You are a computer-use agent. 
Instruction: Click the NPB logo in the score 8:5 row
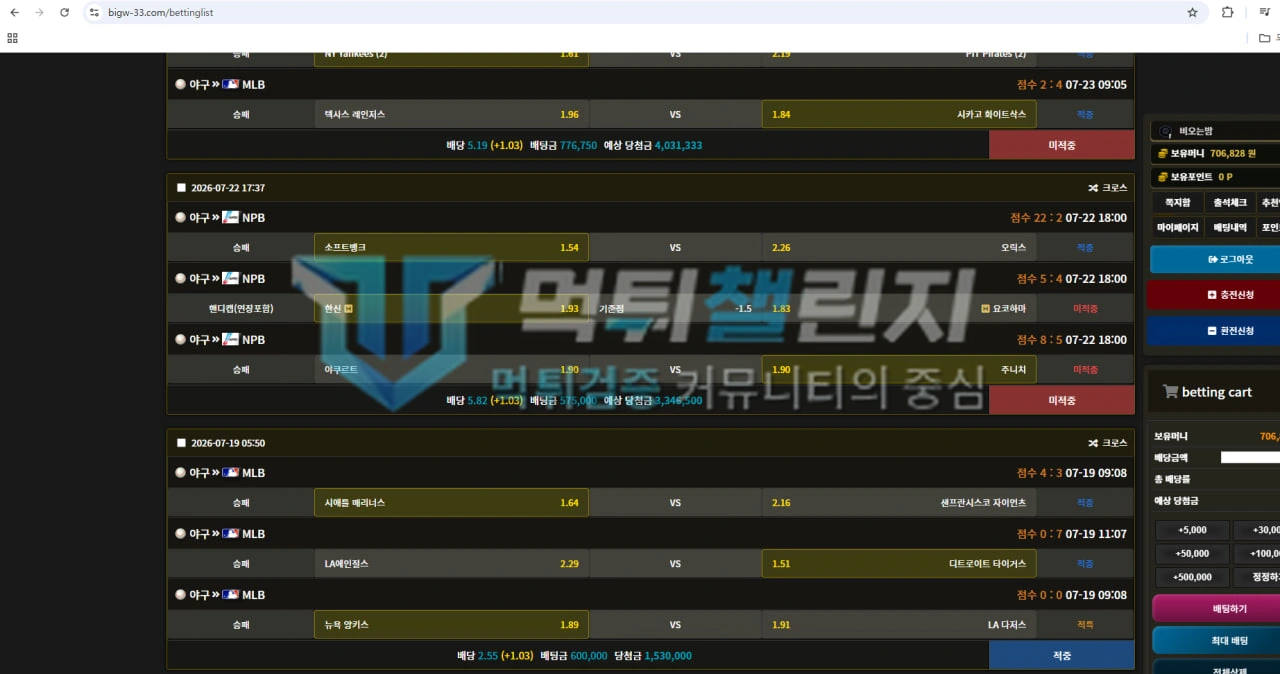[230, 340]
